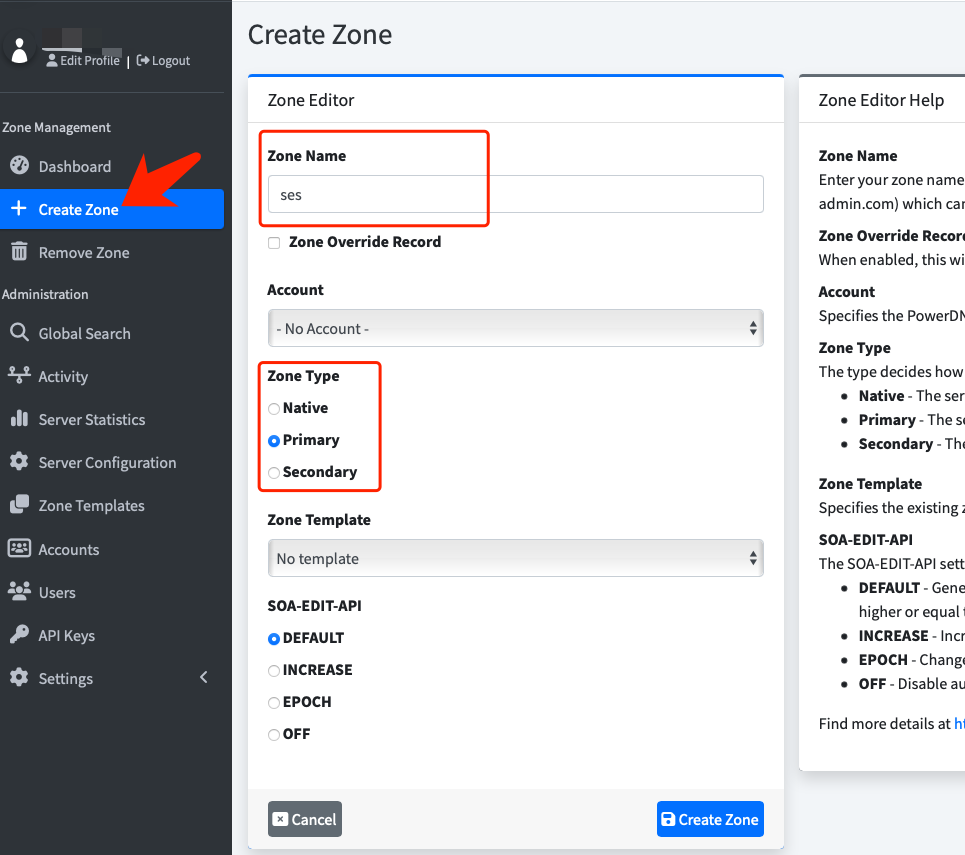
Task: Click the Dashboard palette icon
Action: pos(19,166)
